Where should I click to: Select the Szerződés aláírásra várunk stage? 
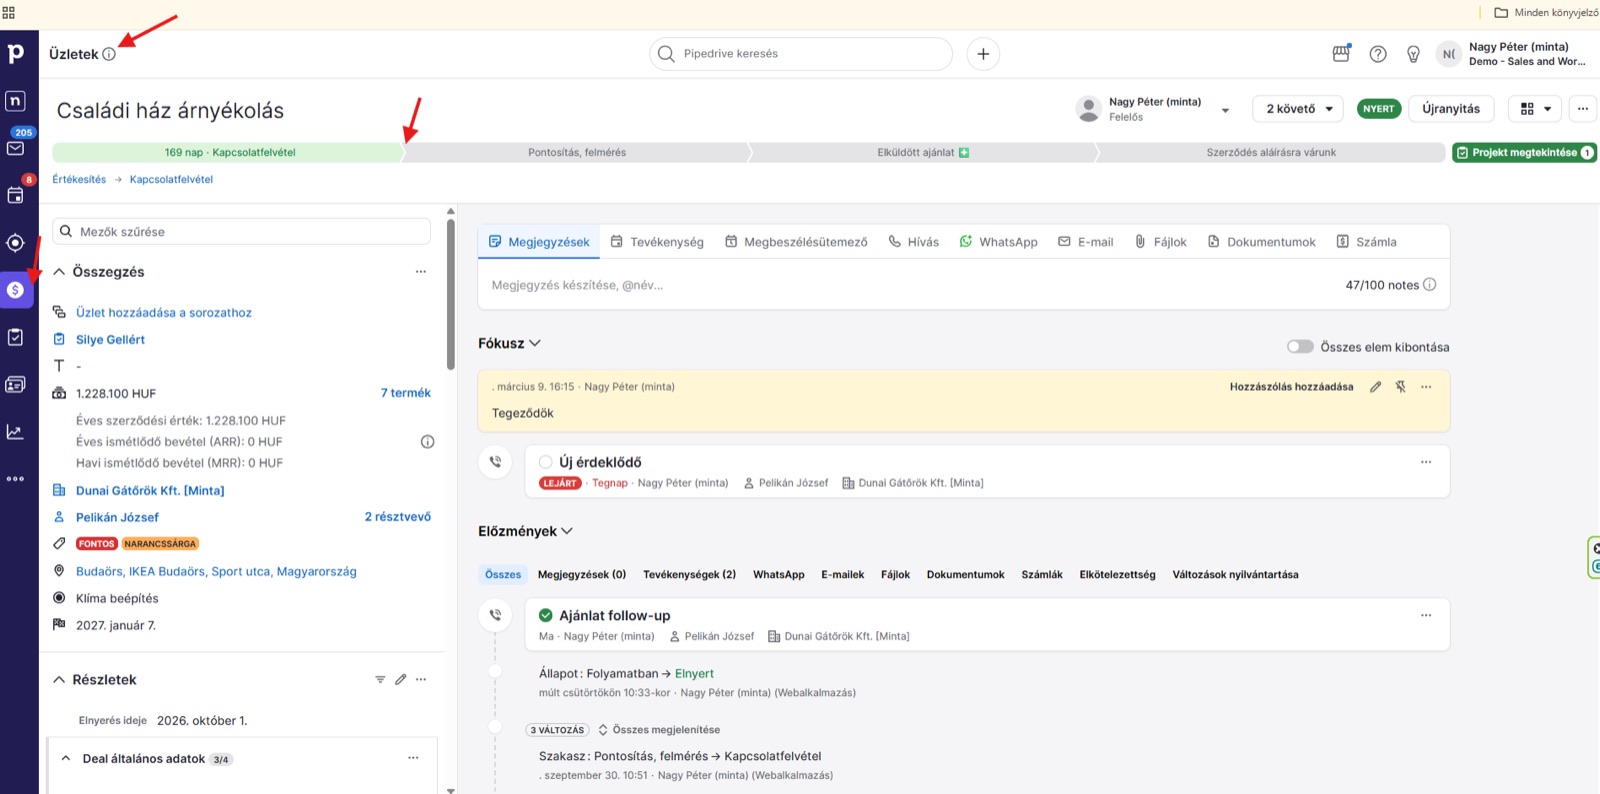1271,153
